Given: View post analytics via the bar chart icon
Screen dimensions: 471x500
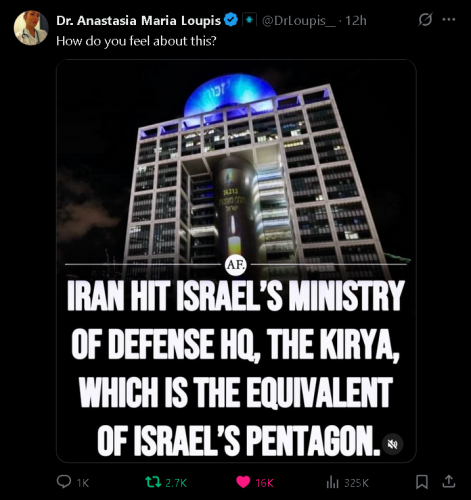Looking at the screenshot, I should pyautogui.click(x=332, y=482).
